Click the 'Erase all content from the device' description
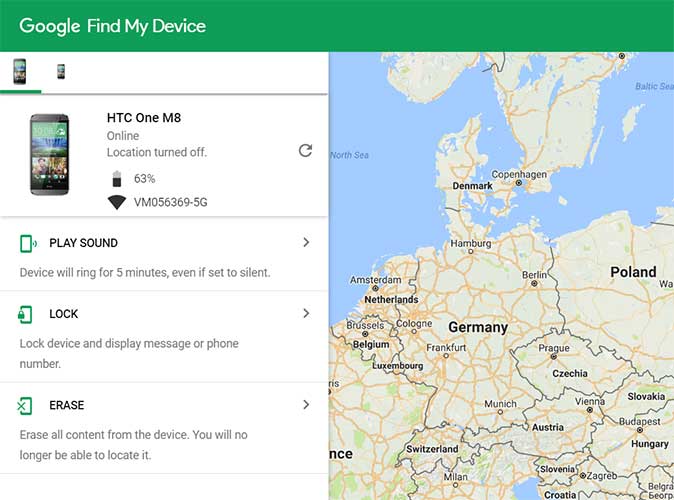 tap(133, 445)
